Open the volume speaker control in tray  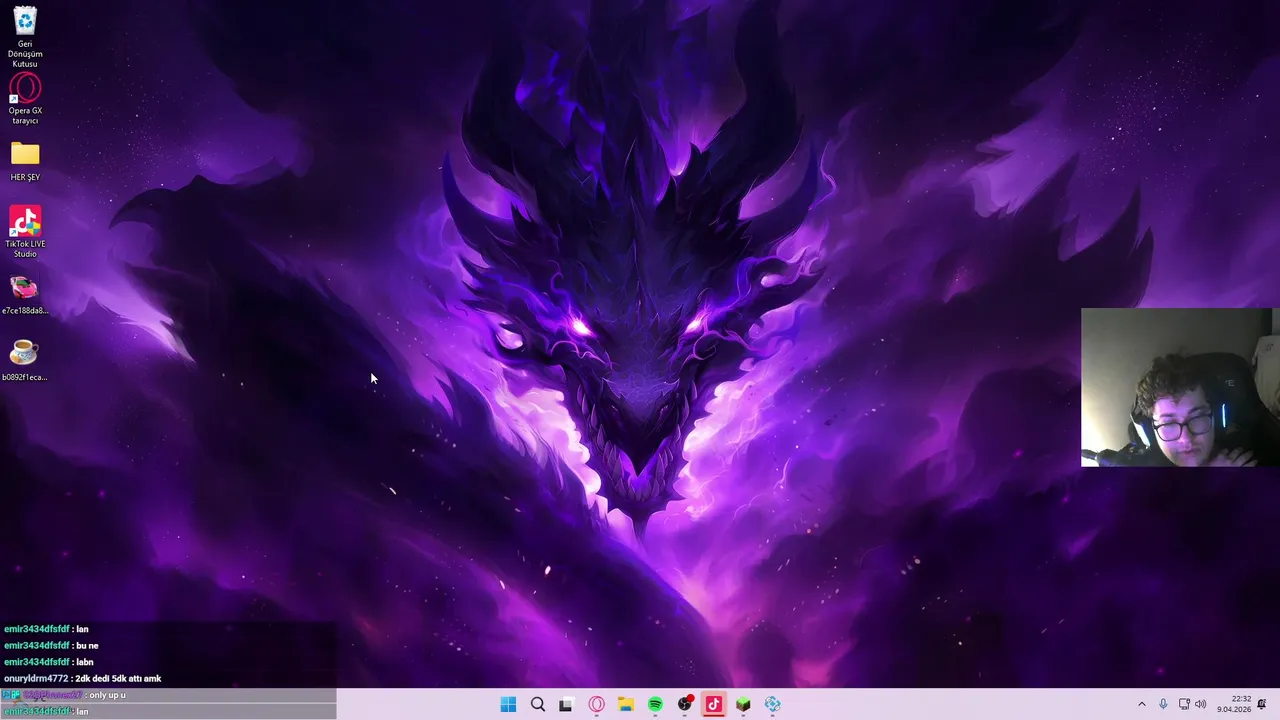[x=1201, y=704]
